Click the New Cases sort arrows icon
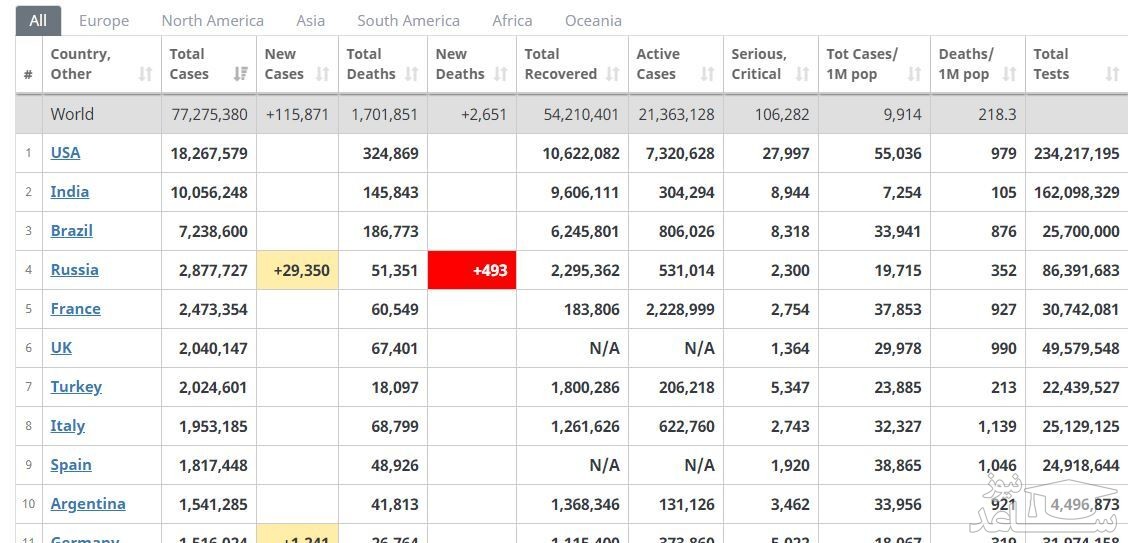This screenshot has height=543, width=1128. (x=322, y=74)
